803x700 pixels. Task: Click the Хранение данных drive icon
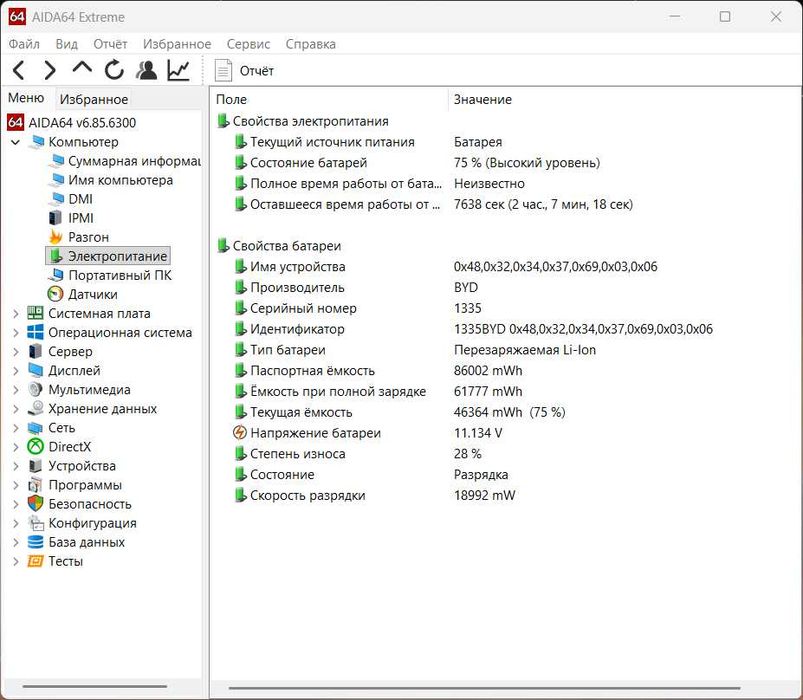(35, 409)
